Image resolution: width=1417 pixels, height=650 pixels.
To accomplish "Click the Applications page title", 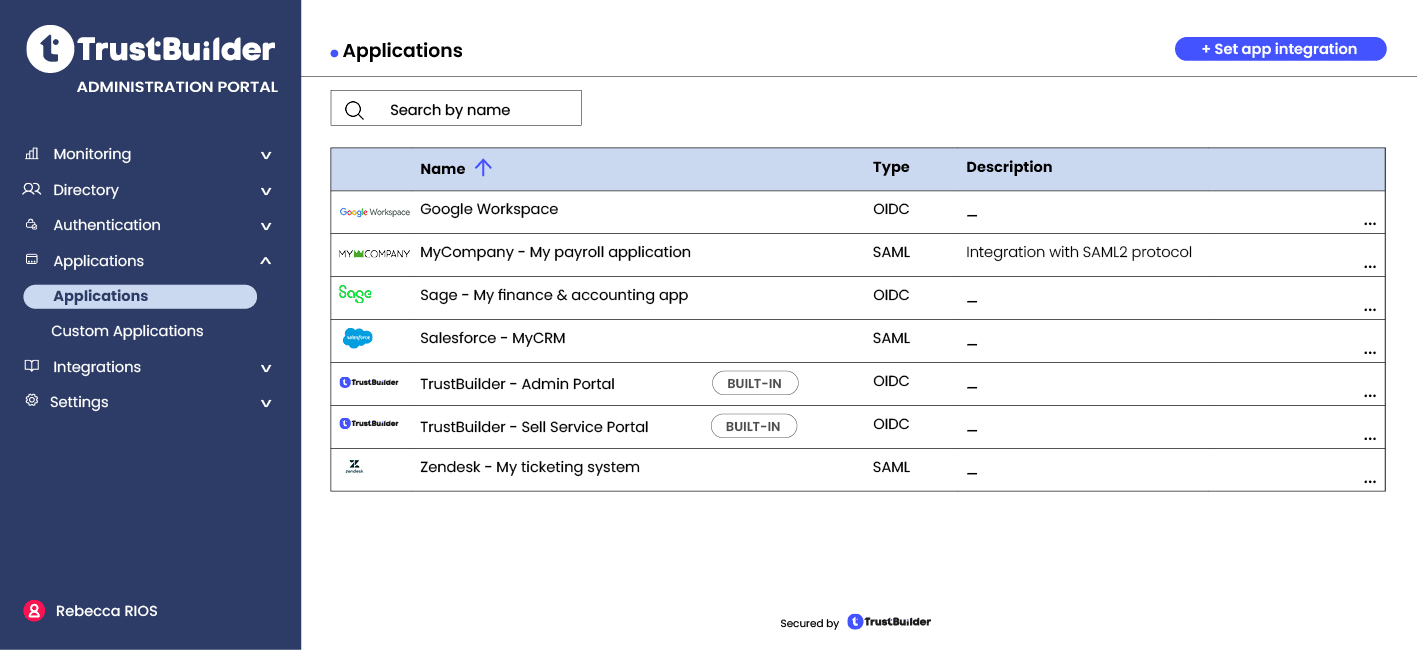I will click(x=402, y=51).
